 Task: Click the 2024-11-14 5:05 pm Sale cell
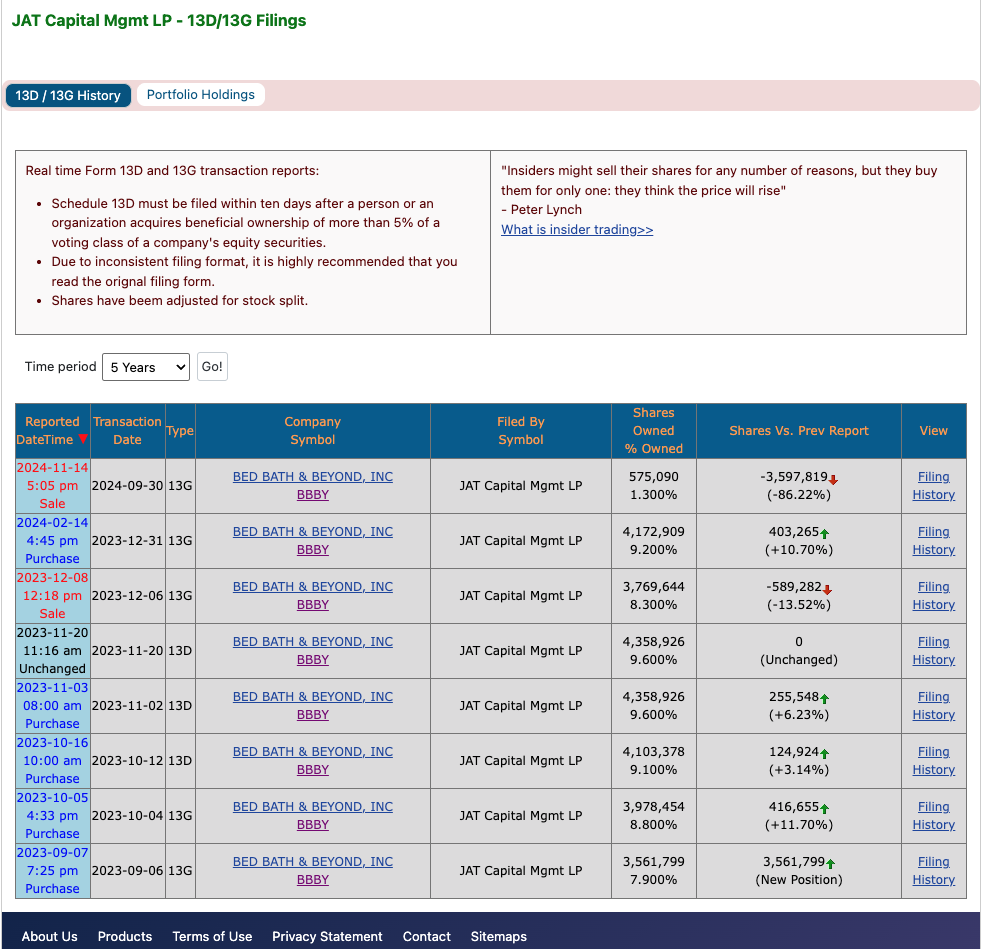(53, 486)
